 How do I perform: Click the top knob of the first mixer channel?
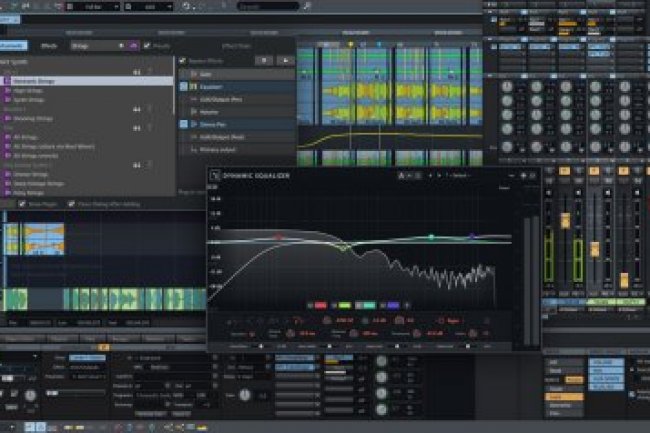507,87
